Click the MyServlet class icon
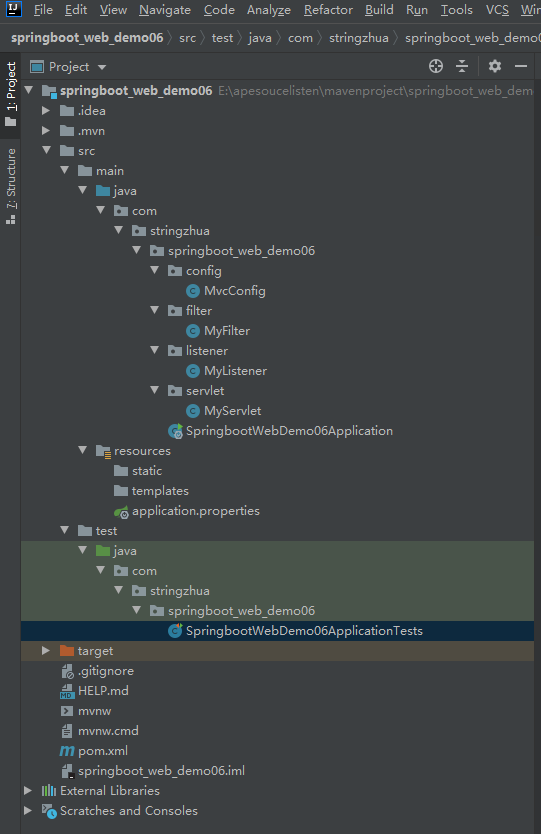 tap(193, 411)
